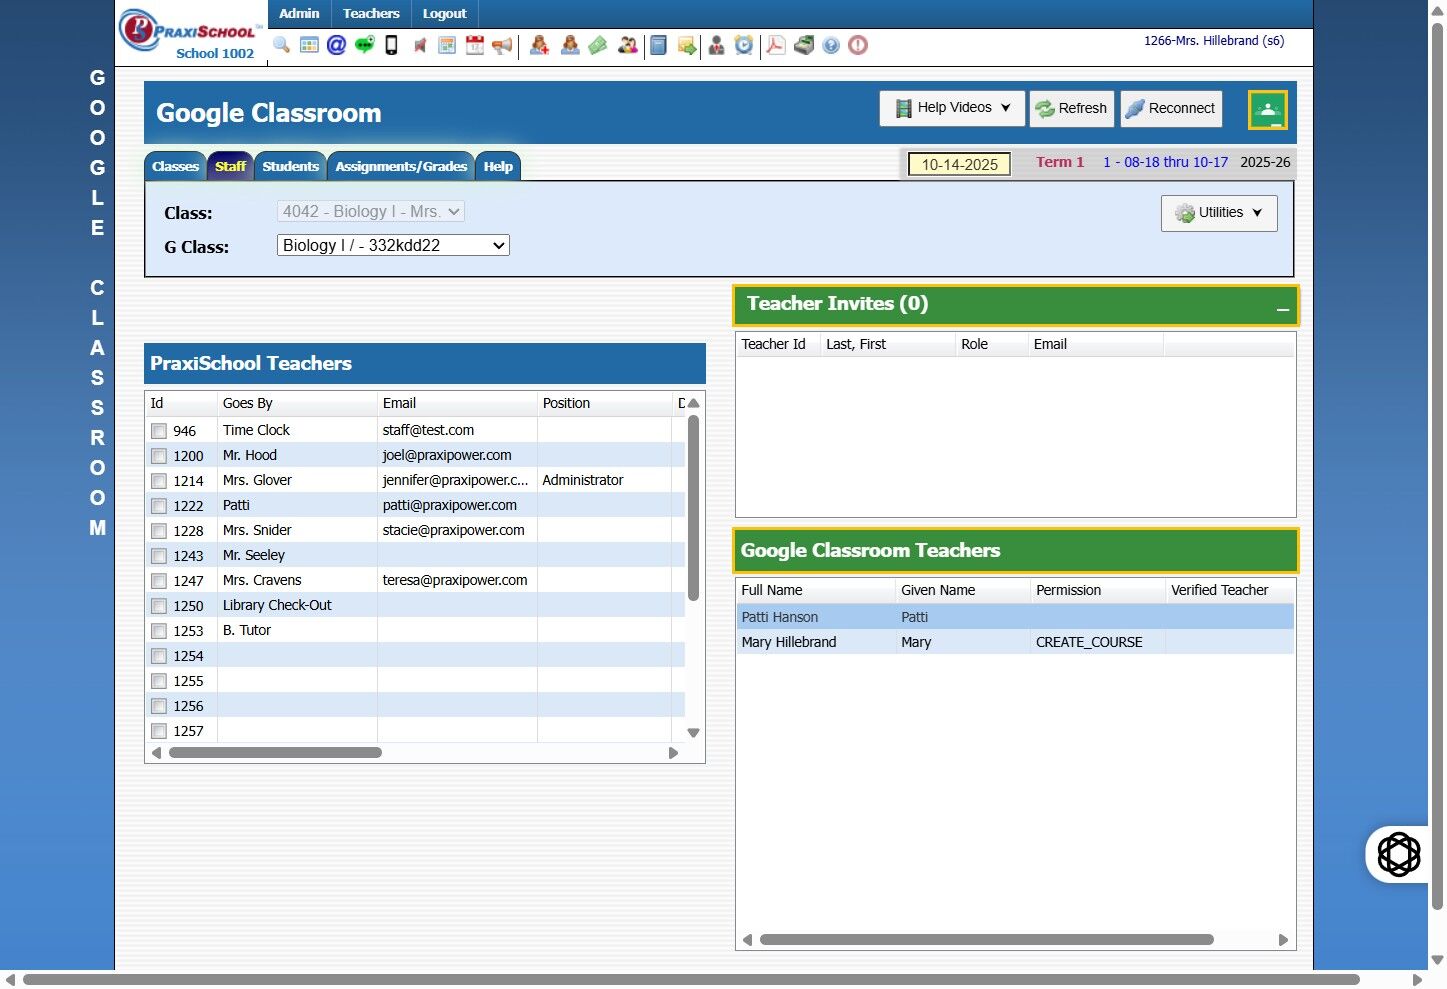This screenshot has height=989, width=1447.
Task: Open the red calendar date icon
Action: 475,45
